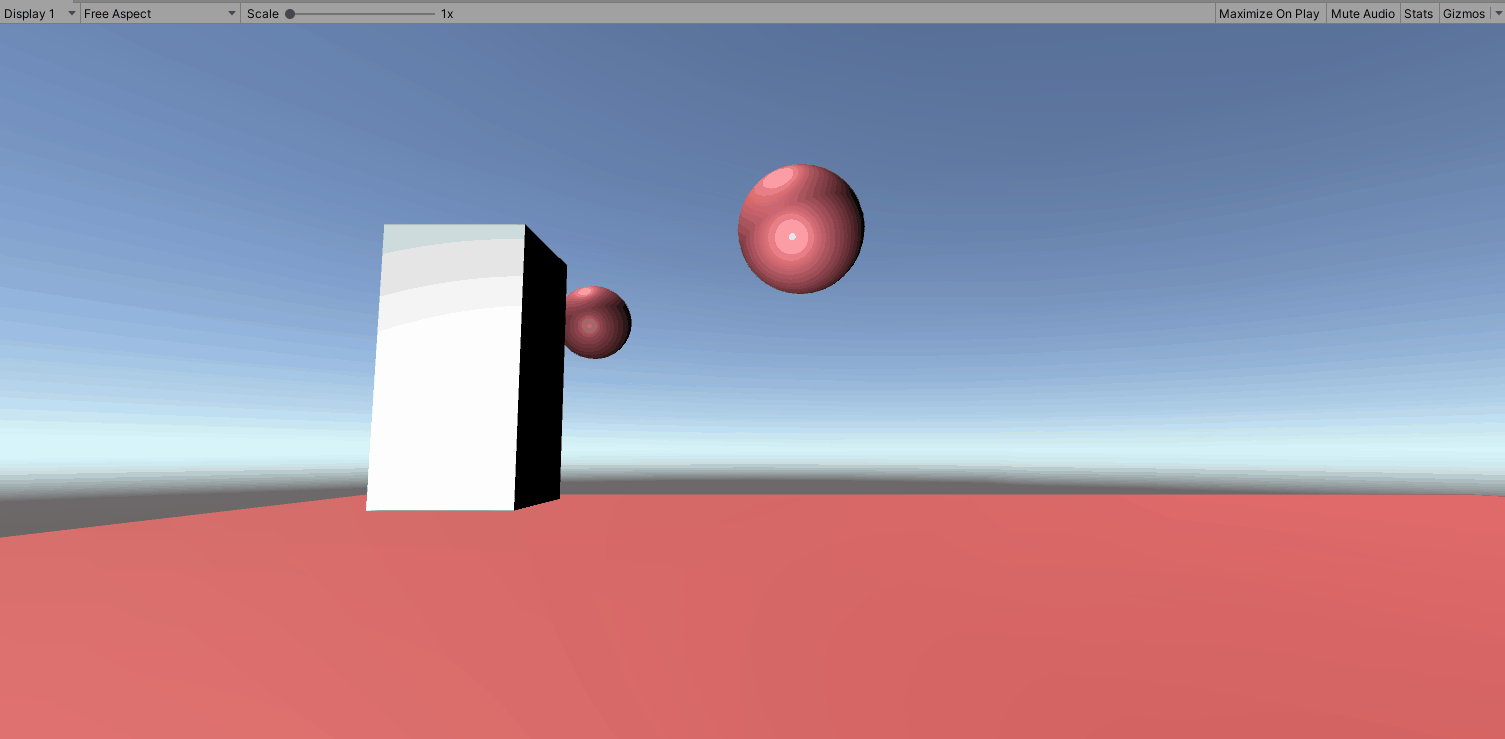
Task: Enable the Gizmos button
Action: [x=1464, y=14]
